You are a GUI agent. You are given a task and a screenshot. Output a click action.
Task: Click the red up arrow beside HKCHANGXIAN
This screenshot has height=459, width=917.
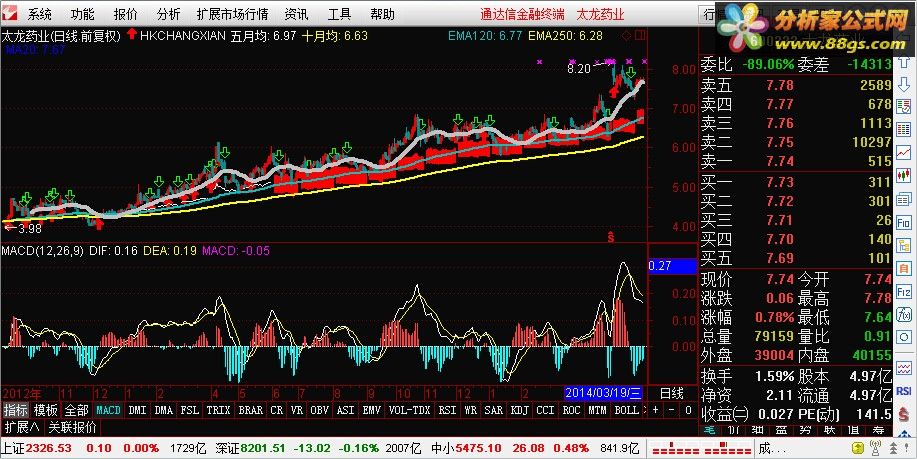click(x=132, y=34)
